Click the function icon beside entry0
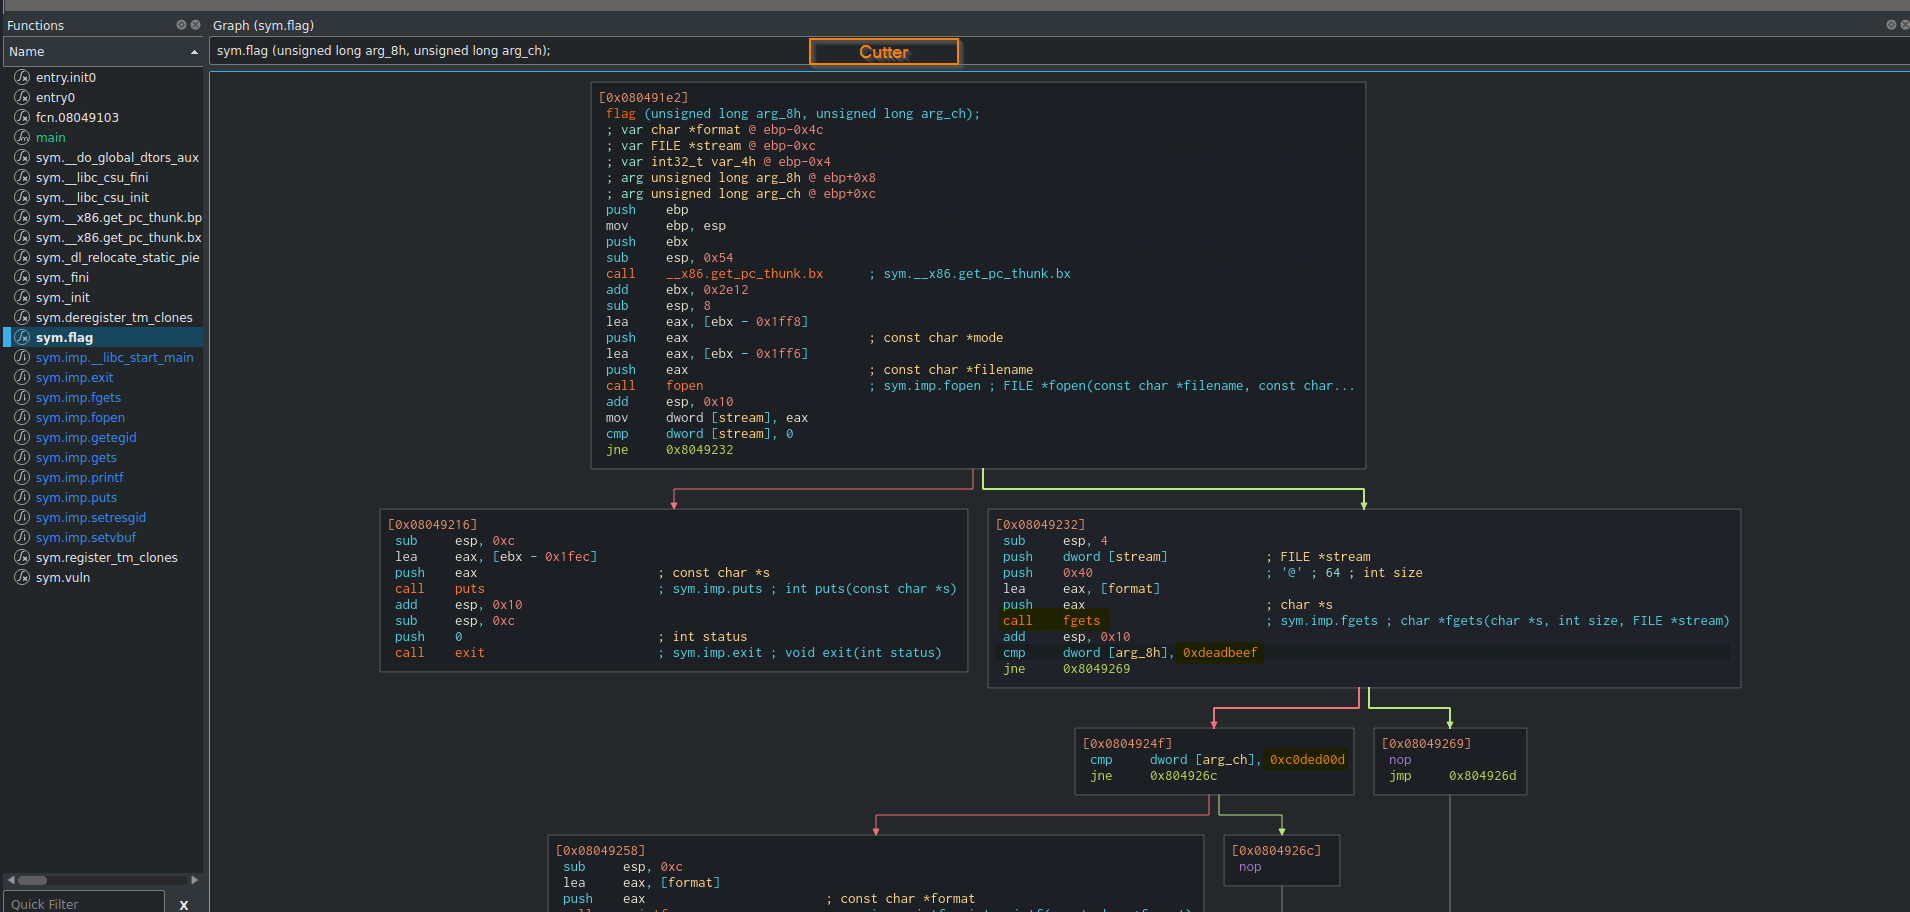 coord(22,97)
